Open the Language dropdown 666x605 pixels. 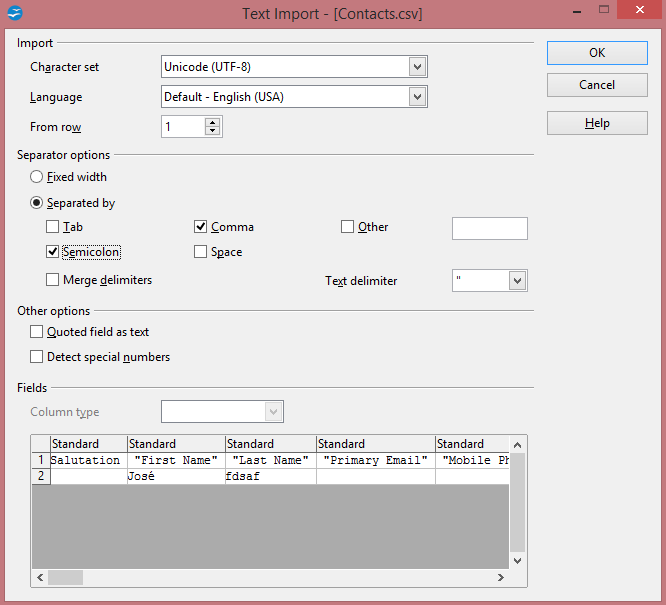click(x=417, y=97)
